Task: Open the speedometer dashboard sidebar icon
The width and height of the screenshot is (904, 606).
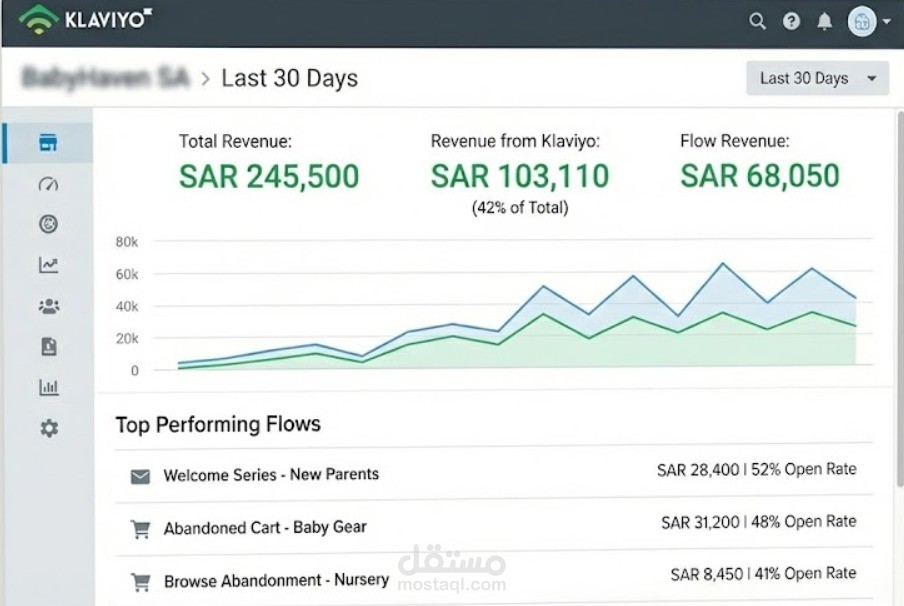Action: (48, 184)
